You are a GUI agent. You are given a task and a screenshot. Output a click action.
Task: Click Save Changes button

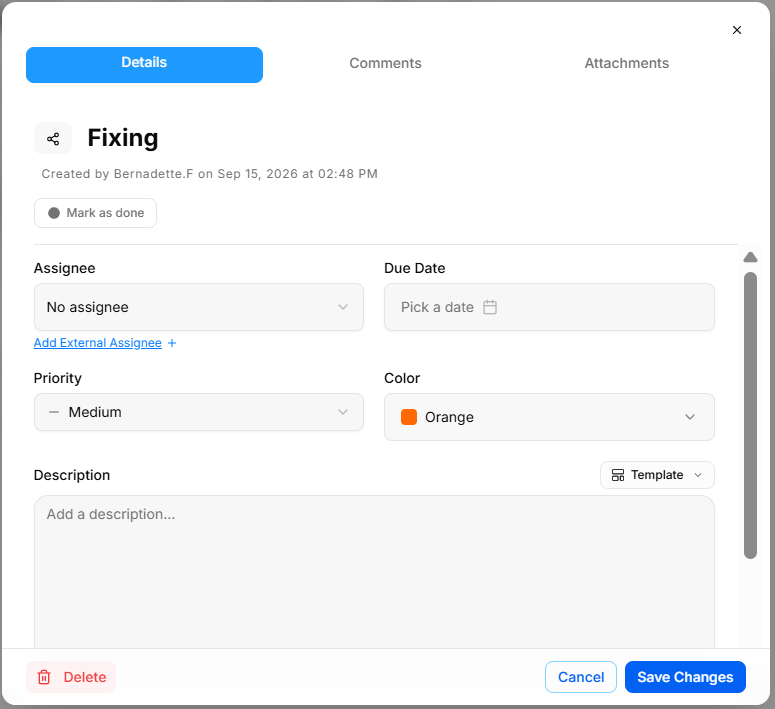coord(685,677)
